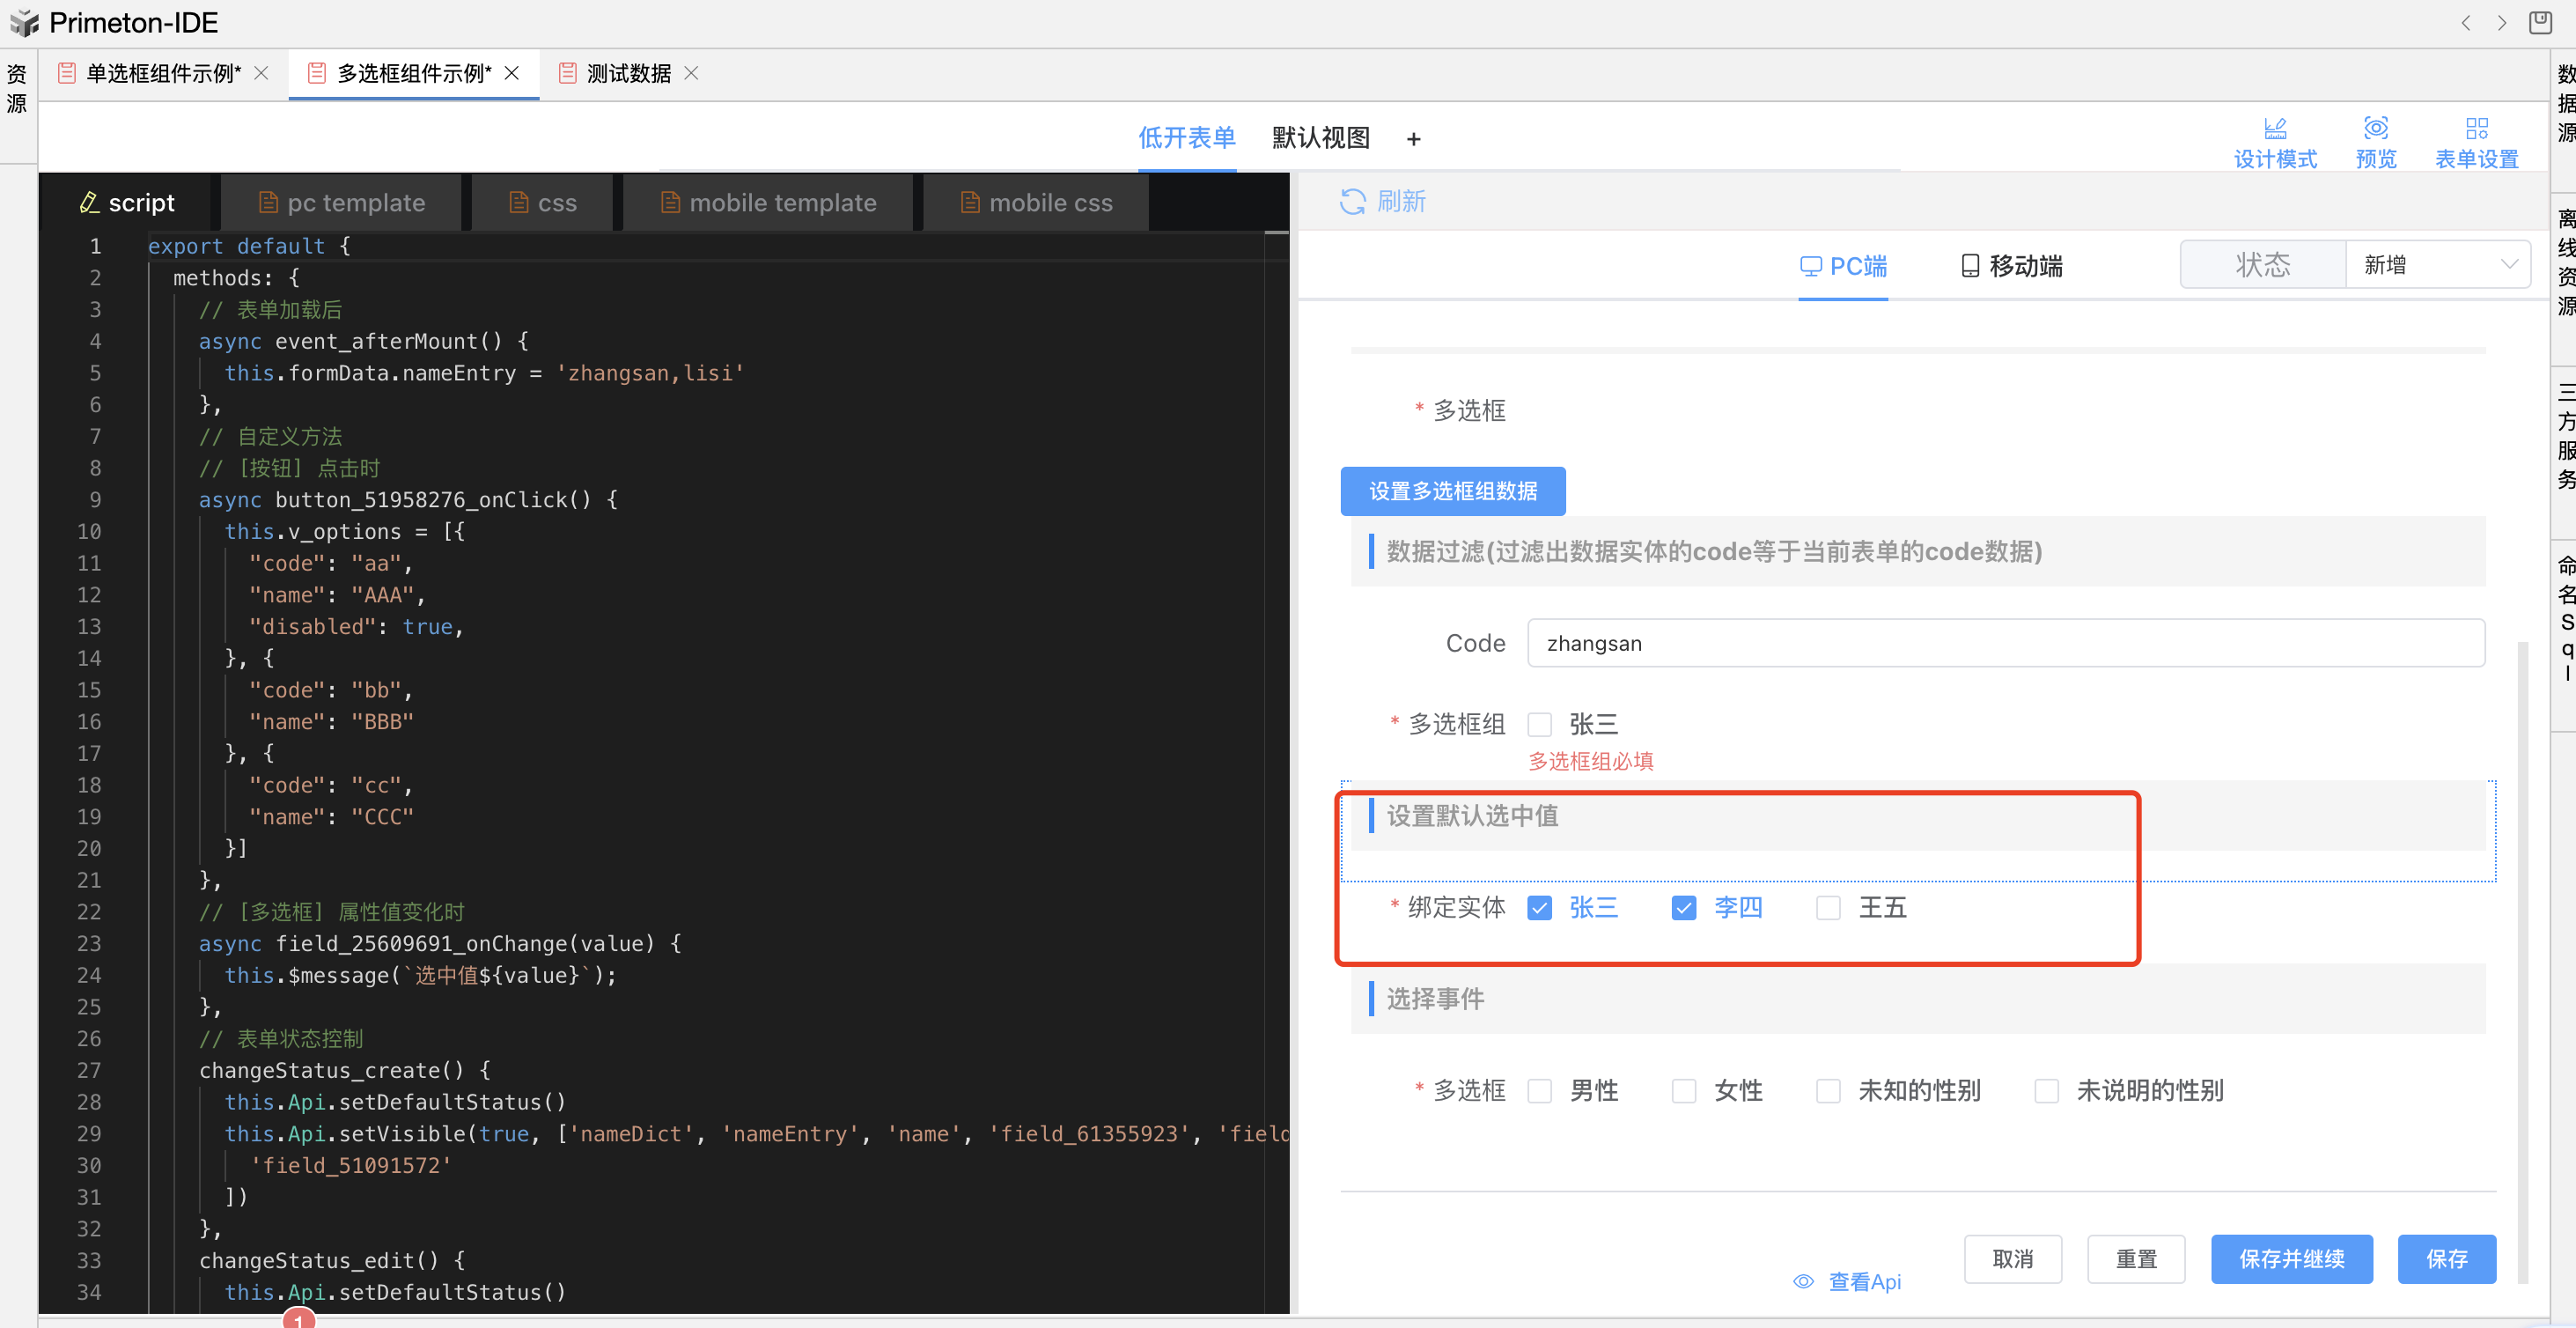Click the preview panel vertical scrollbar
2576x1328 pixels.
tap(2522, 960)
